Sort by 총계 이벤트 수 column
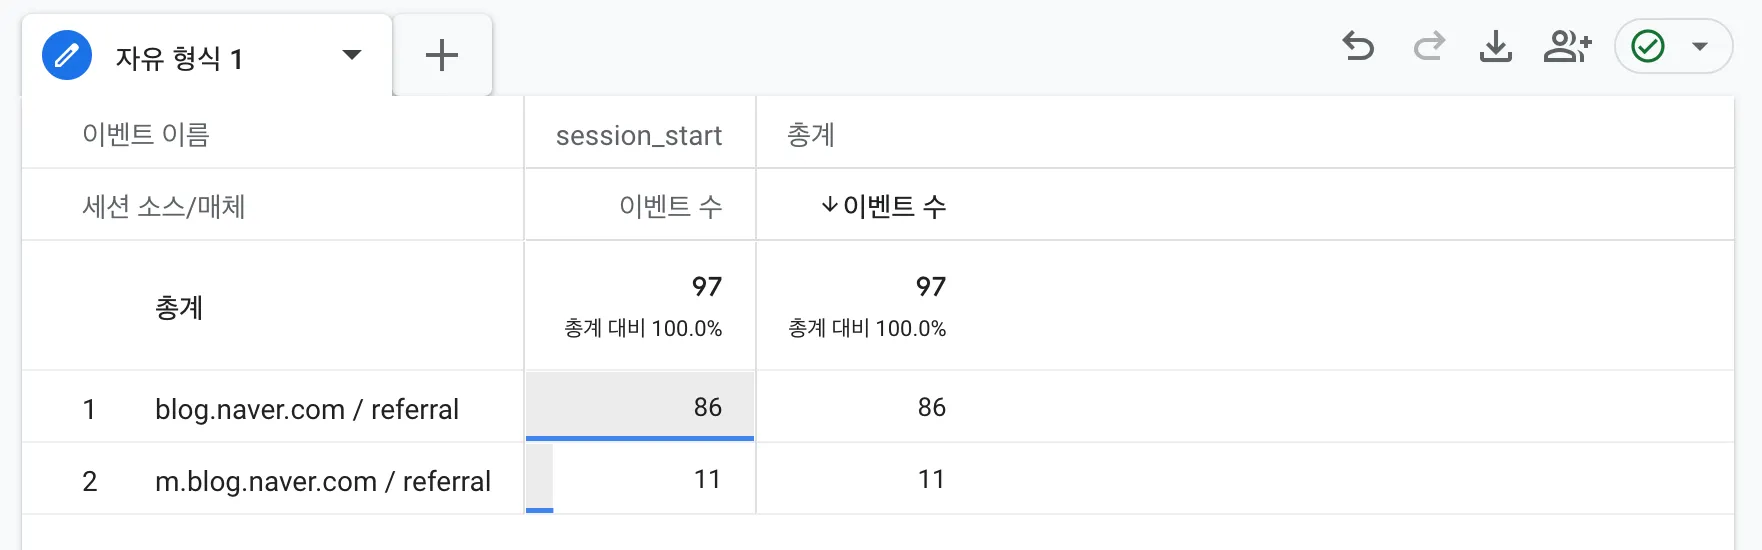This screenshot has height=550, width=1762. [894, 206]
